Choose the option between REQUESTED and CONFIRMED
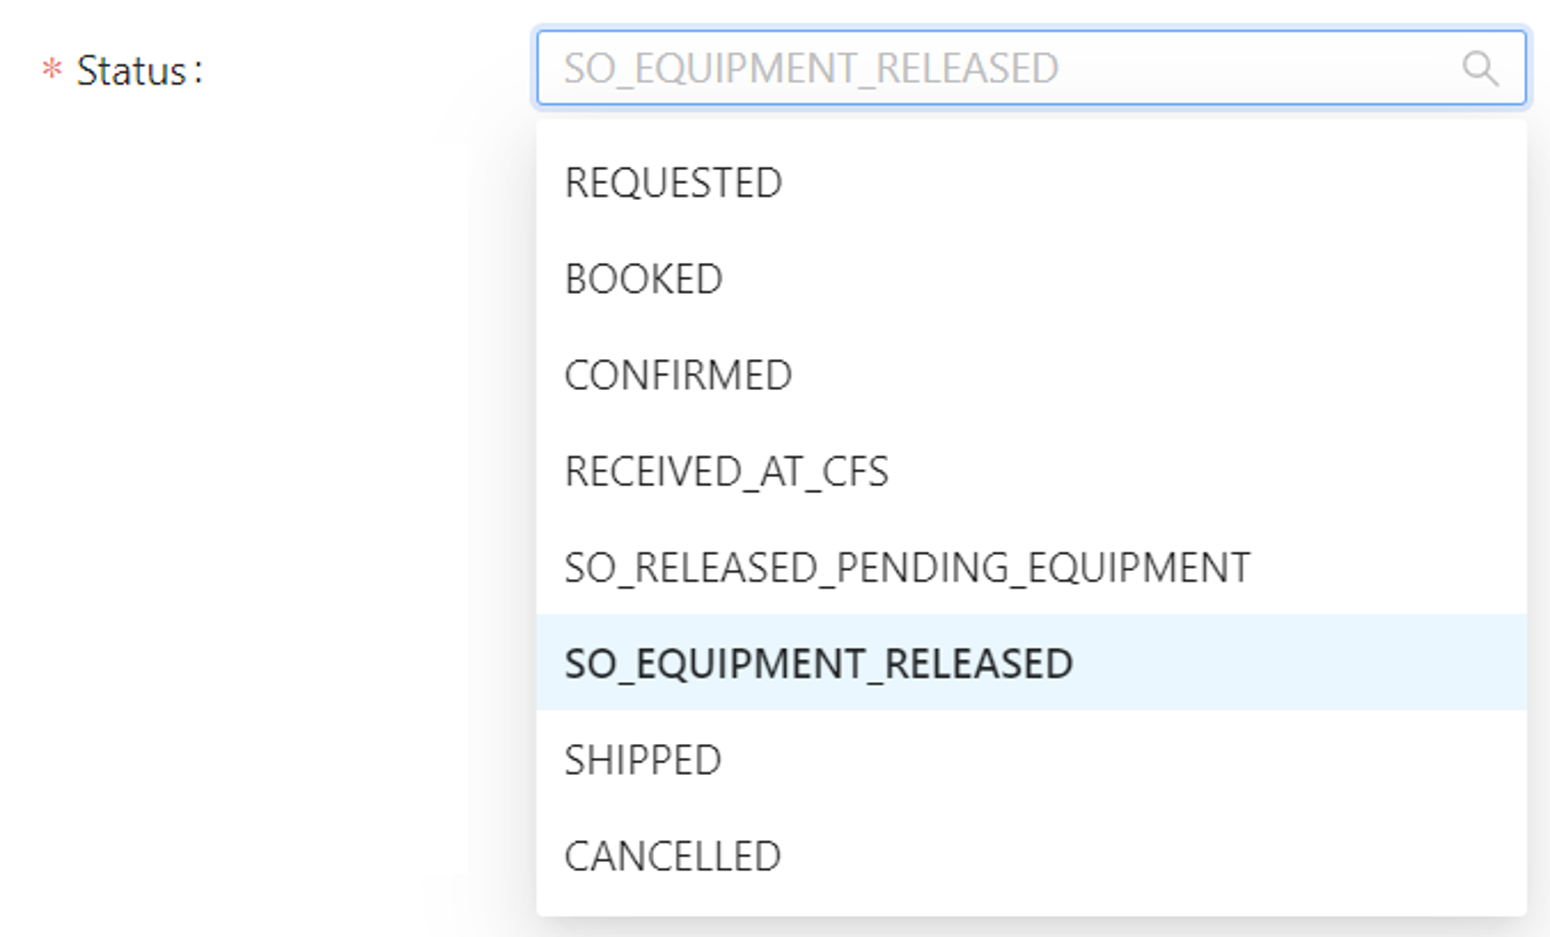 (643, 279)
